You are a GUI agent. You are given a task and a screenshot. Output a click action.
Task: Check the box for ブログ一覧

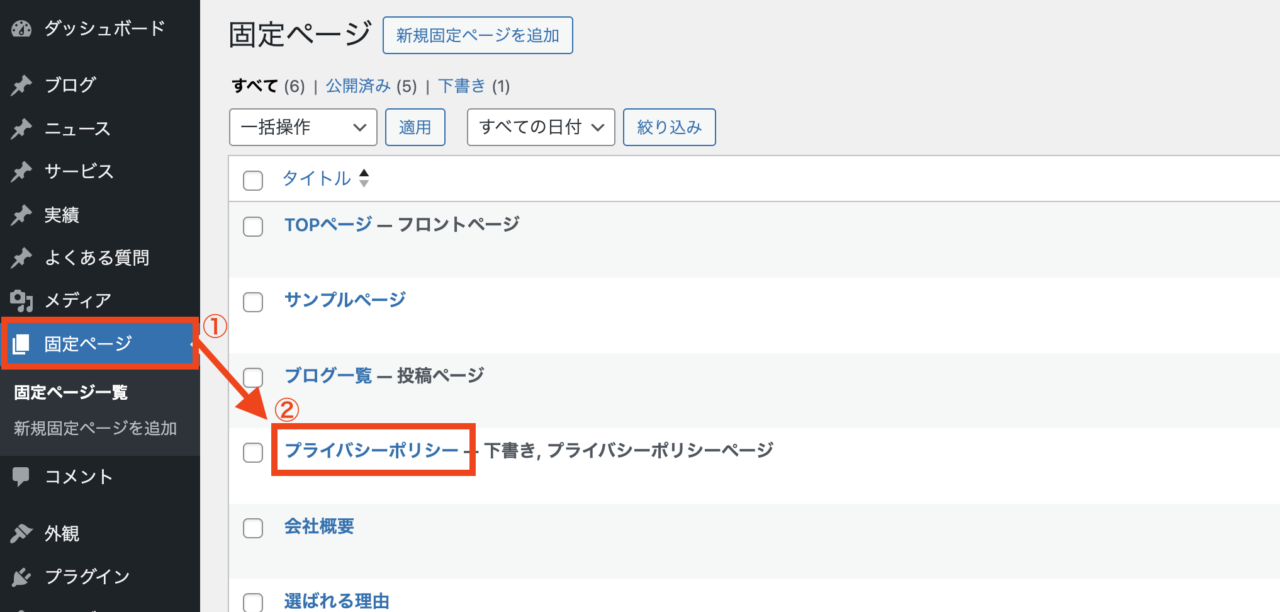click(x=253, y=377)
